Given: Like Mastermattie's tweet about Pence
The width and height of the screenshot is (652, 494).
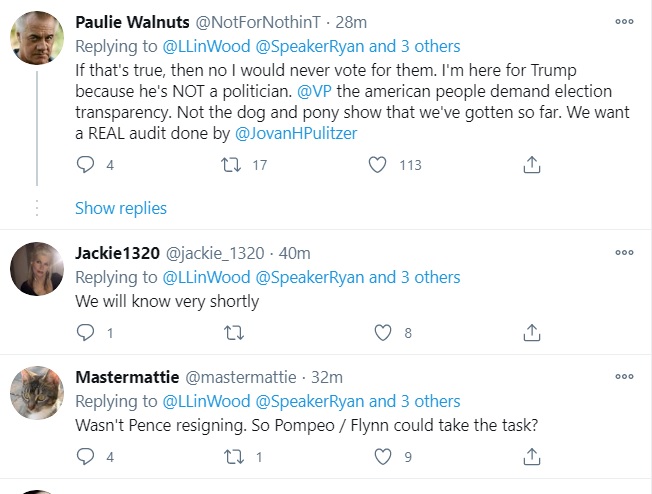Looking at the screenshot, I should pyautogui.click(x=383, y=457).
